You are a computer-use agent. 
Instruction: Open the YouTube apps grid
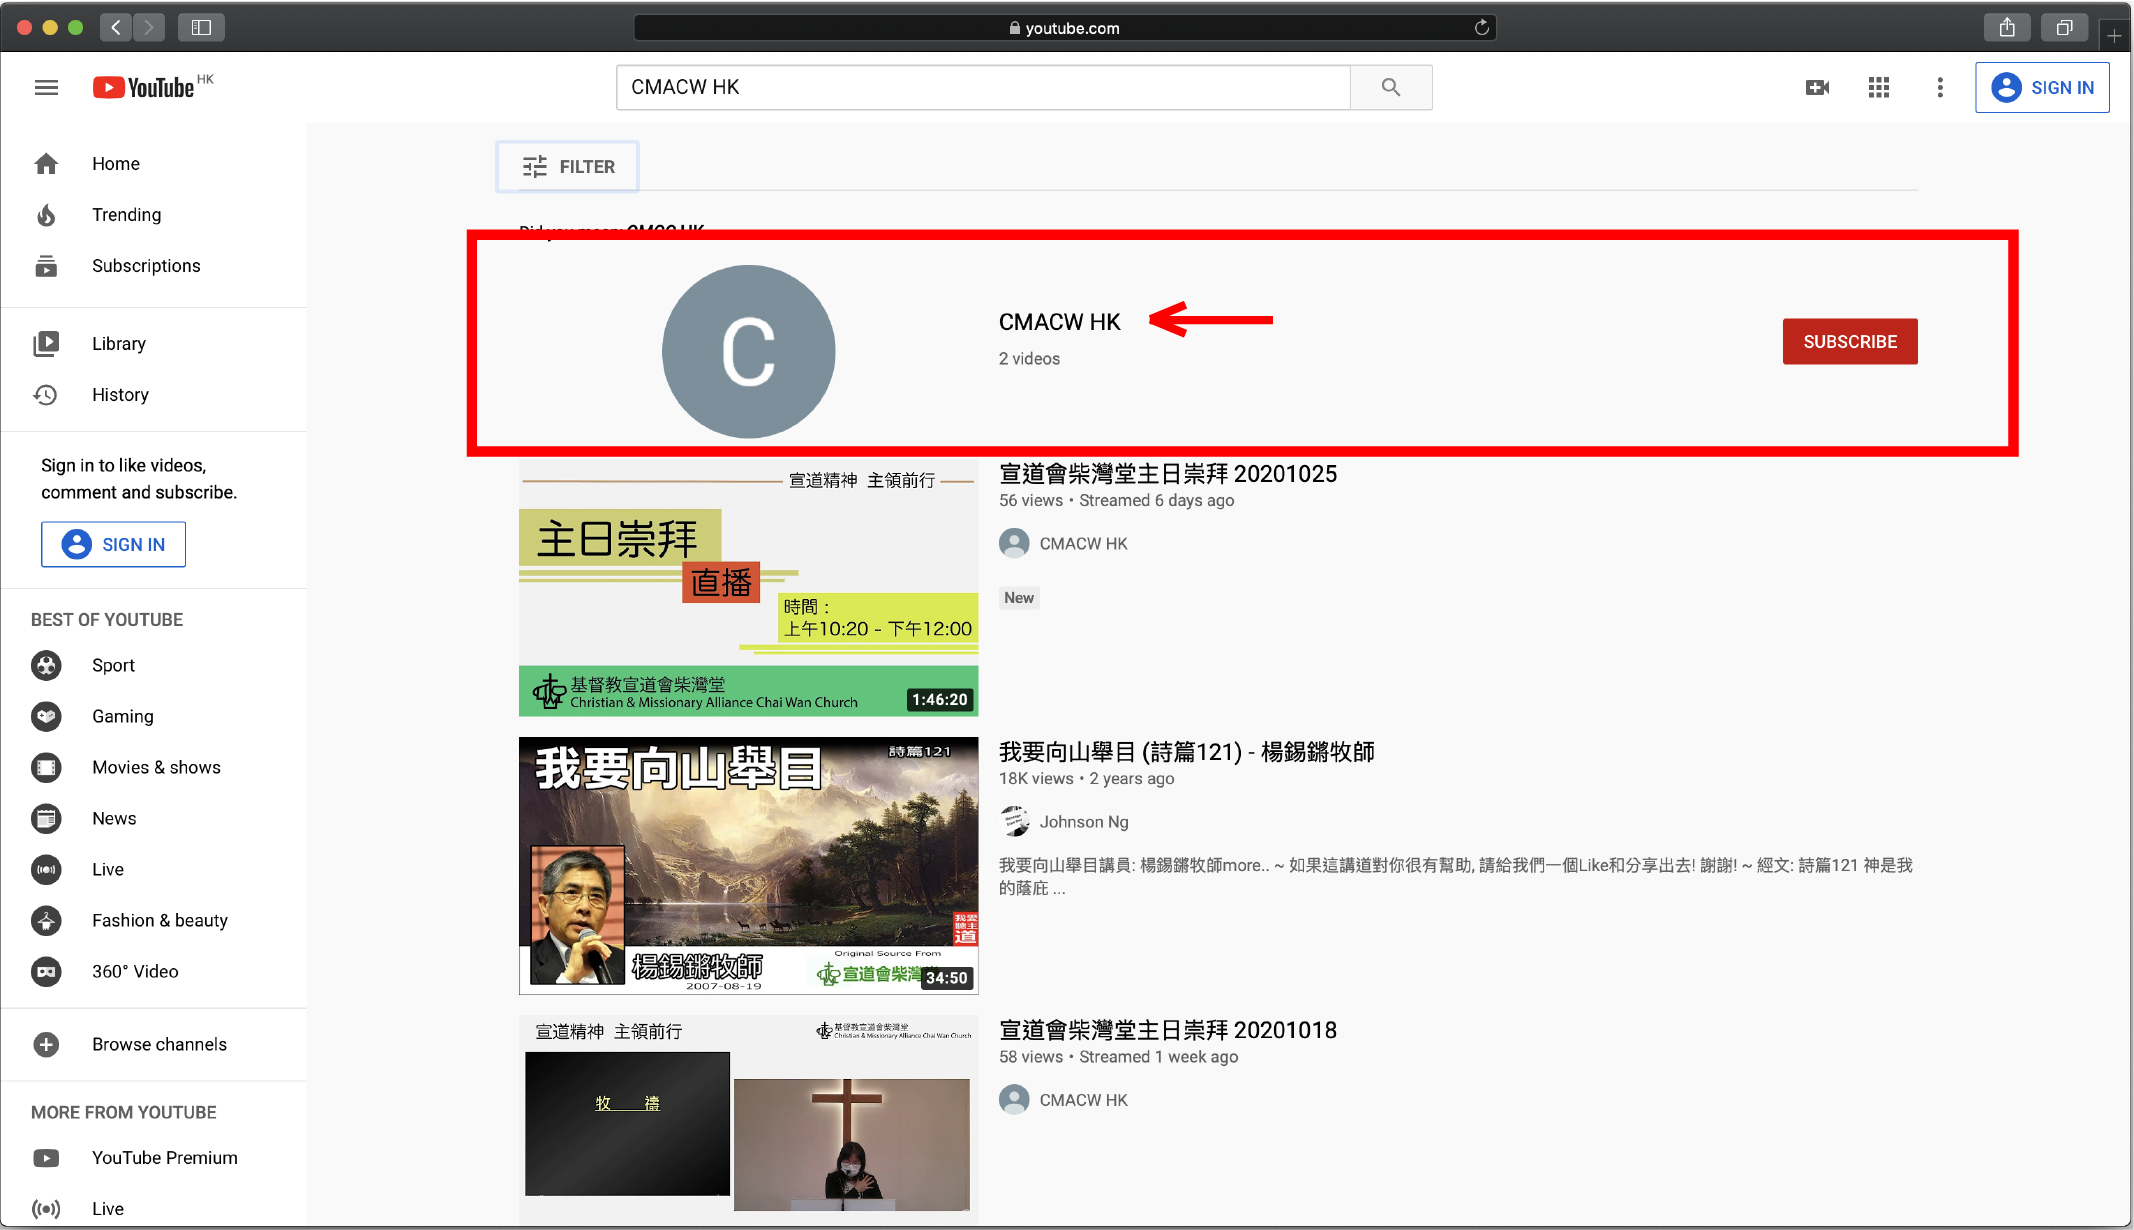1879,88
